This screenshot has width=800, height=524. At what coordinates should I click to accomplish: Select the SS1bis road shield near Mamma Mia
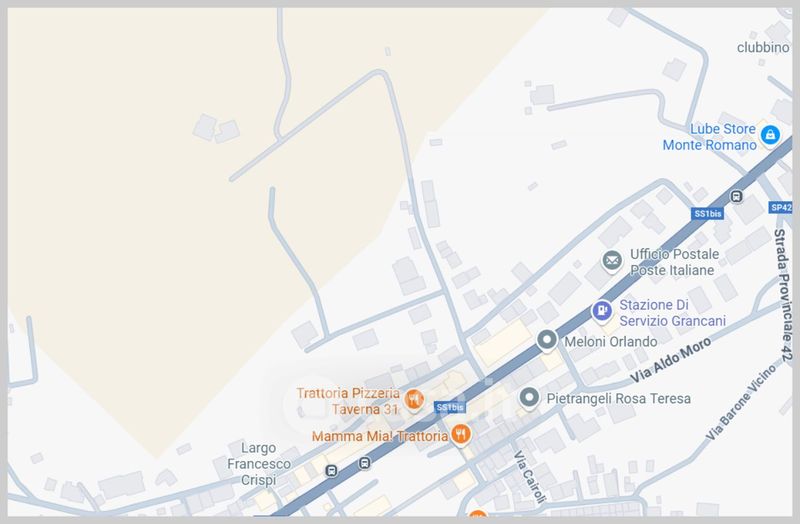[449, 407]
